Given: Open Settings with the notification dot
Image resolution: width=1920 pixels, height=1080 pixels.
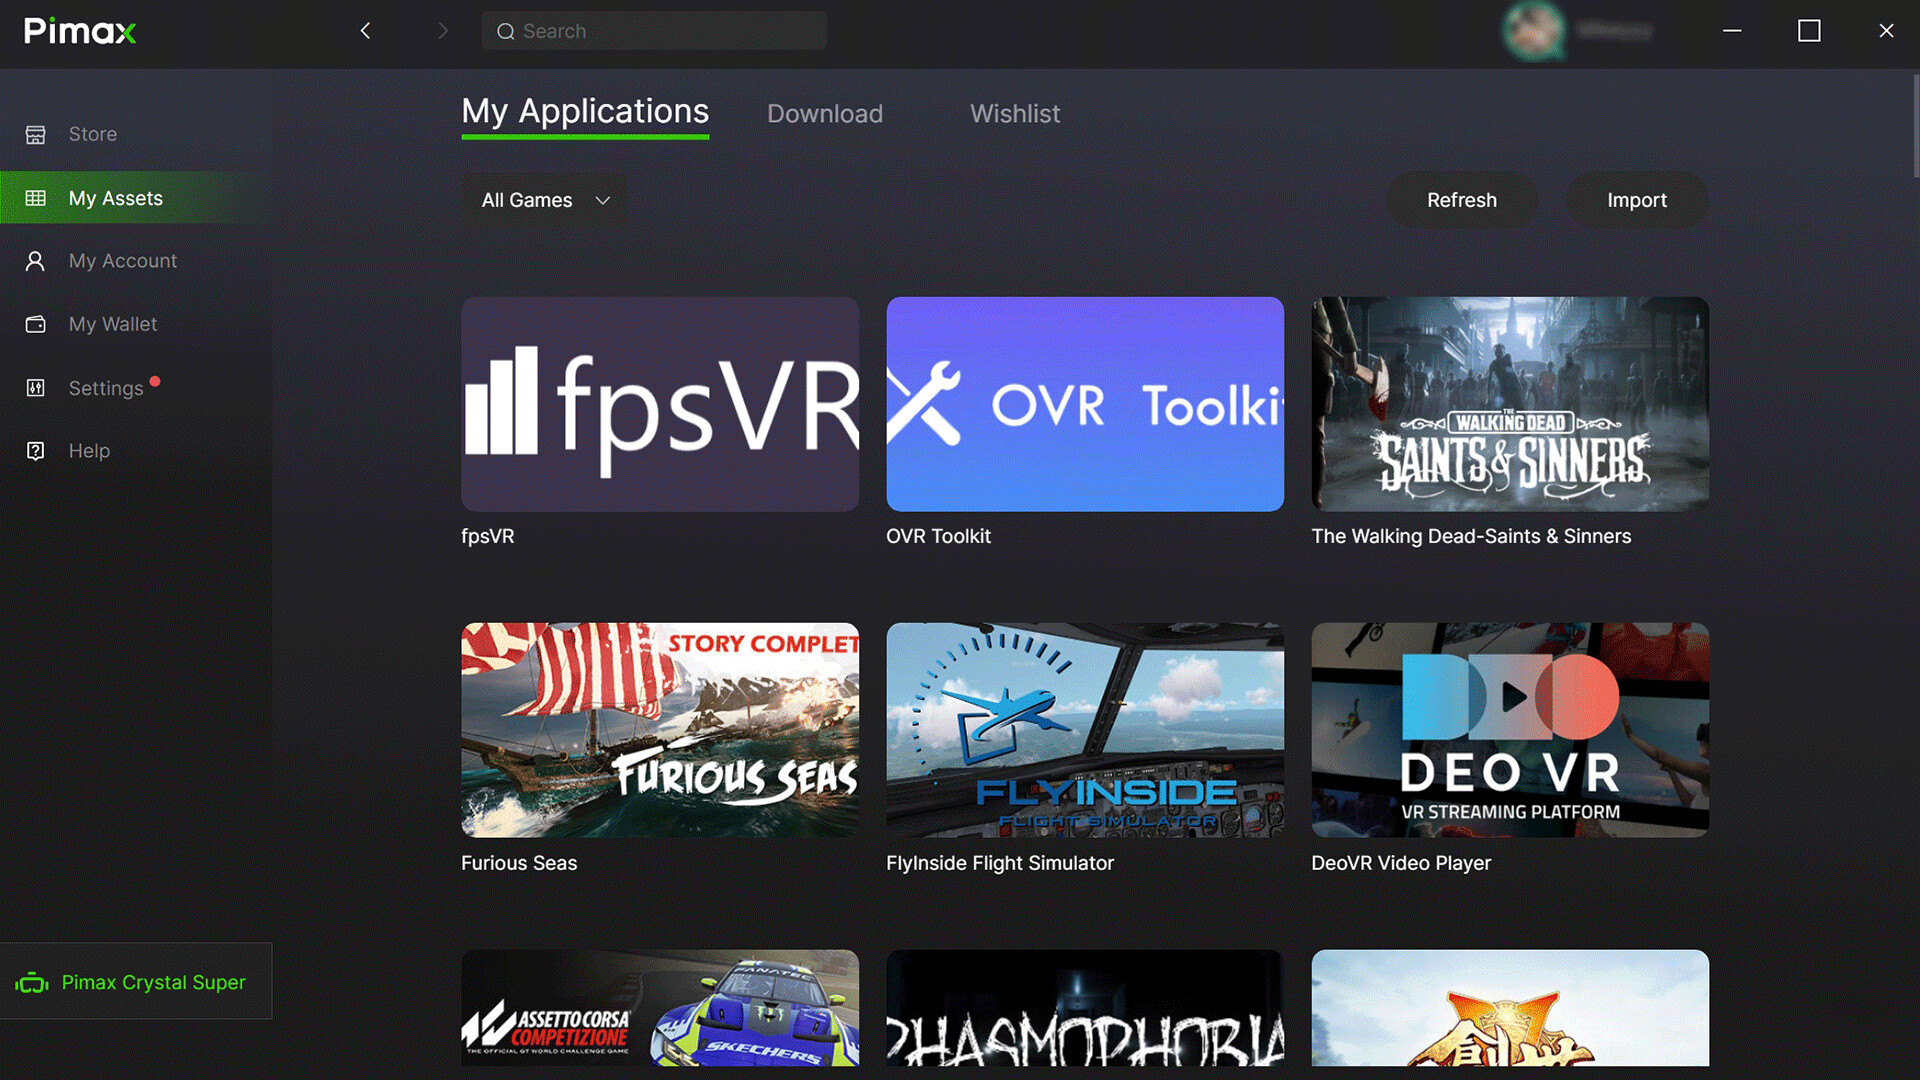Looking at the screenshot, I should click(105, 387).
